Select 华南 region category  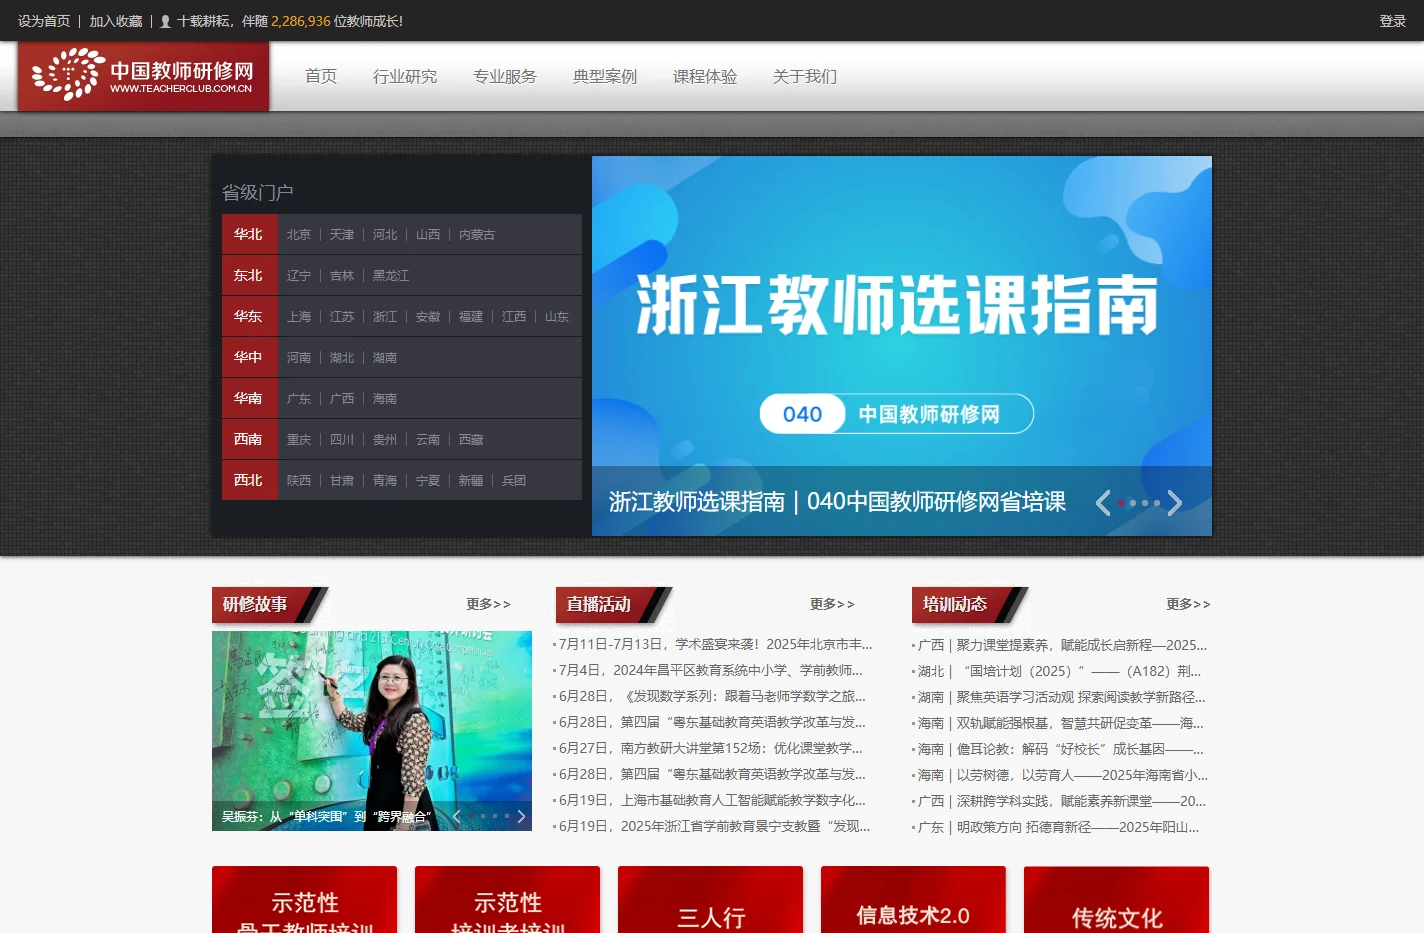coord(249,398)
